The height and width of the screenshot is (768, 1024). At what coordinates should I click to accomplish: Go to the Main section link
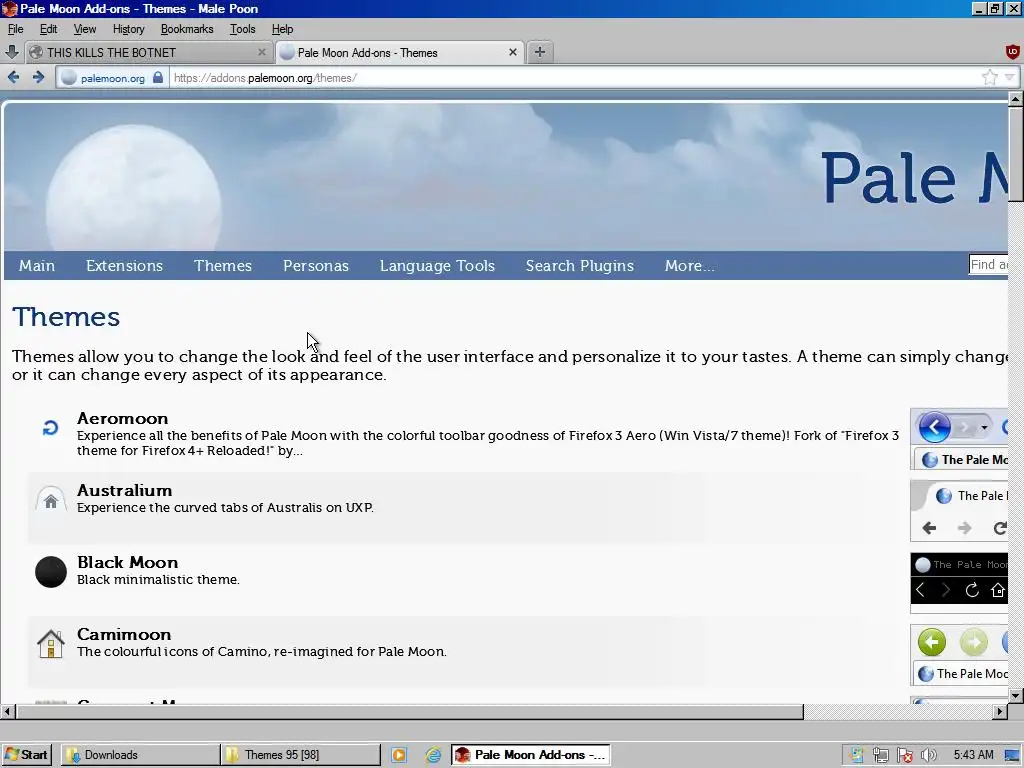tap(37, 266)
